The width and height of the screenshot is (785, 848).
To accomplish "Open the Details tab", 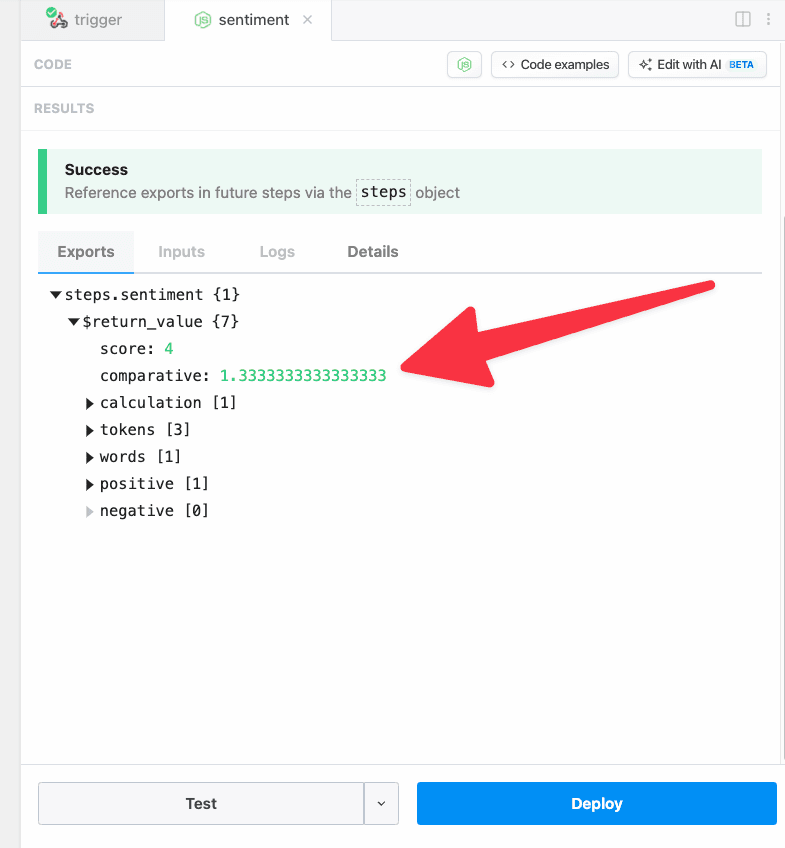I will [x=372, y=252].
